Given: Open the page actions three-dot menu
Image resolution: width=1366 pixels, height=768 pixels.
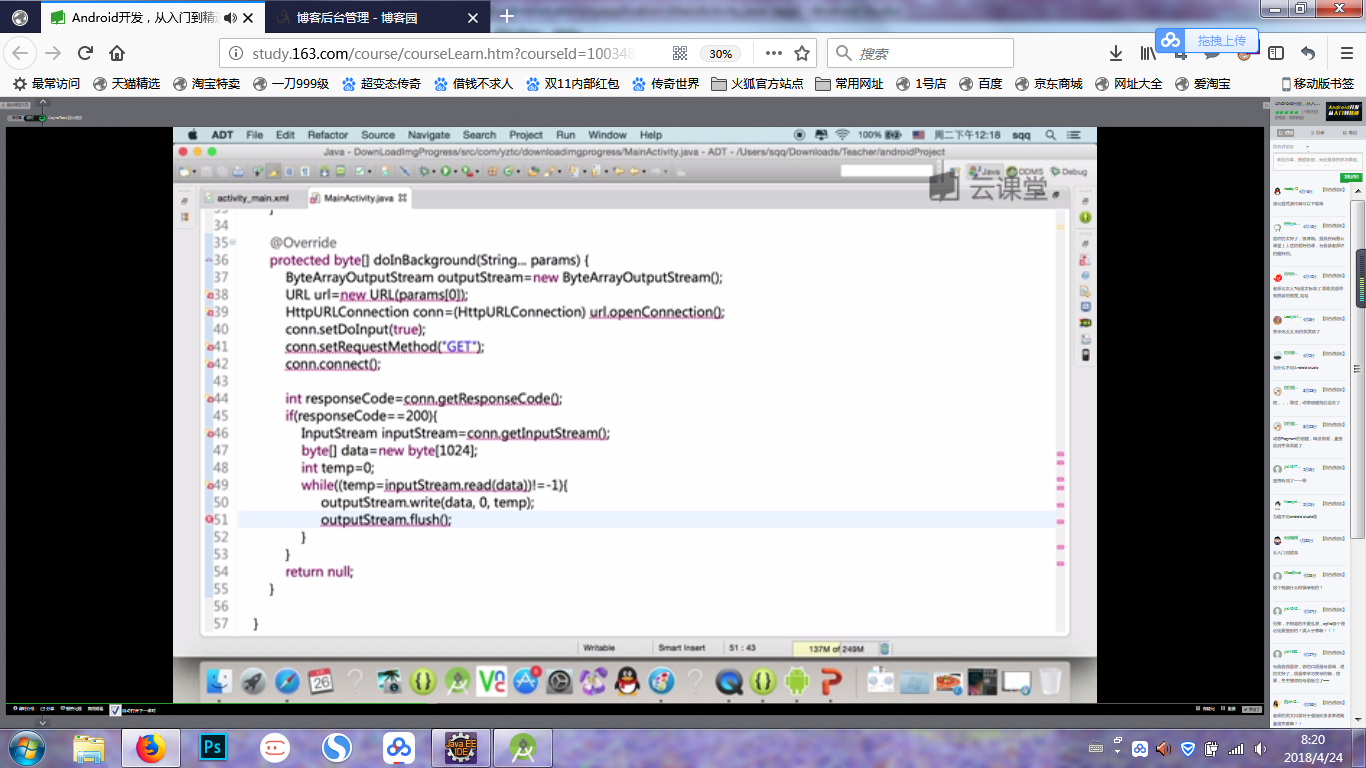Looking at the screenshot, I should (773, 53).
